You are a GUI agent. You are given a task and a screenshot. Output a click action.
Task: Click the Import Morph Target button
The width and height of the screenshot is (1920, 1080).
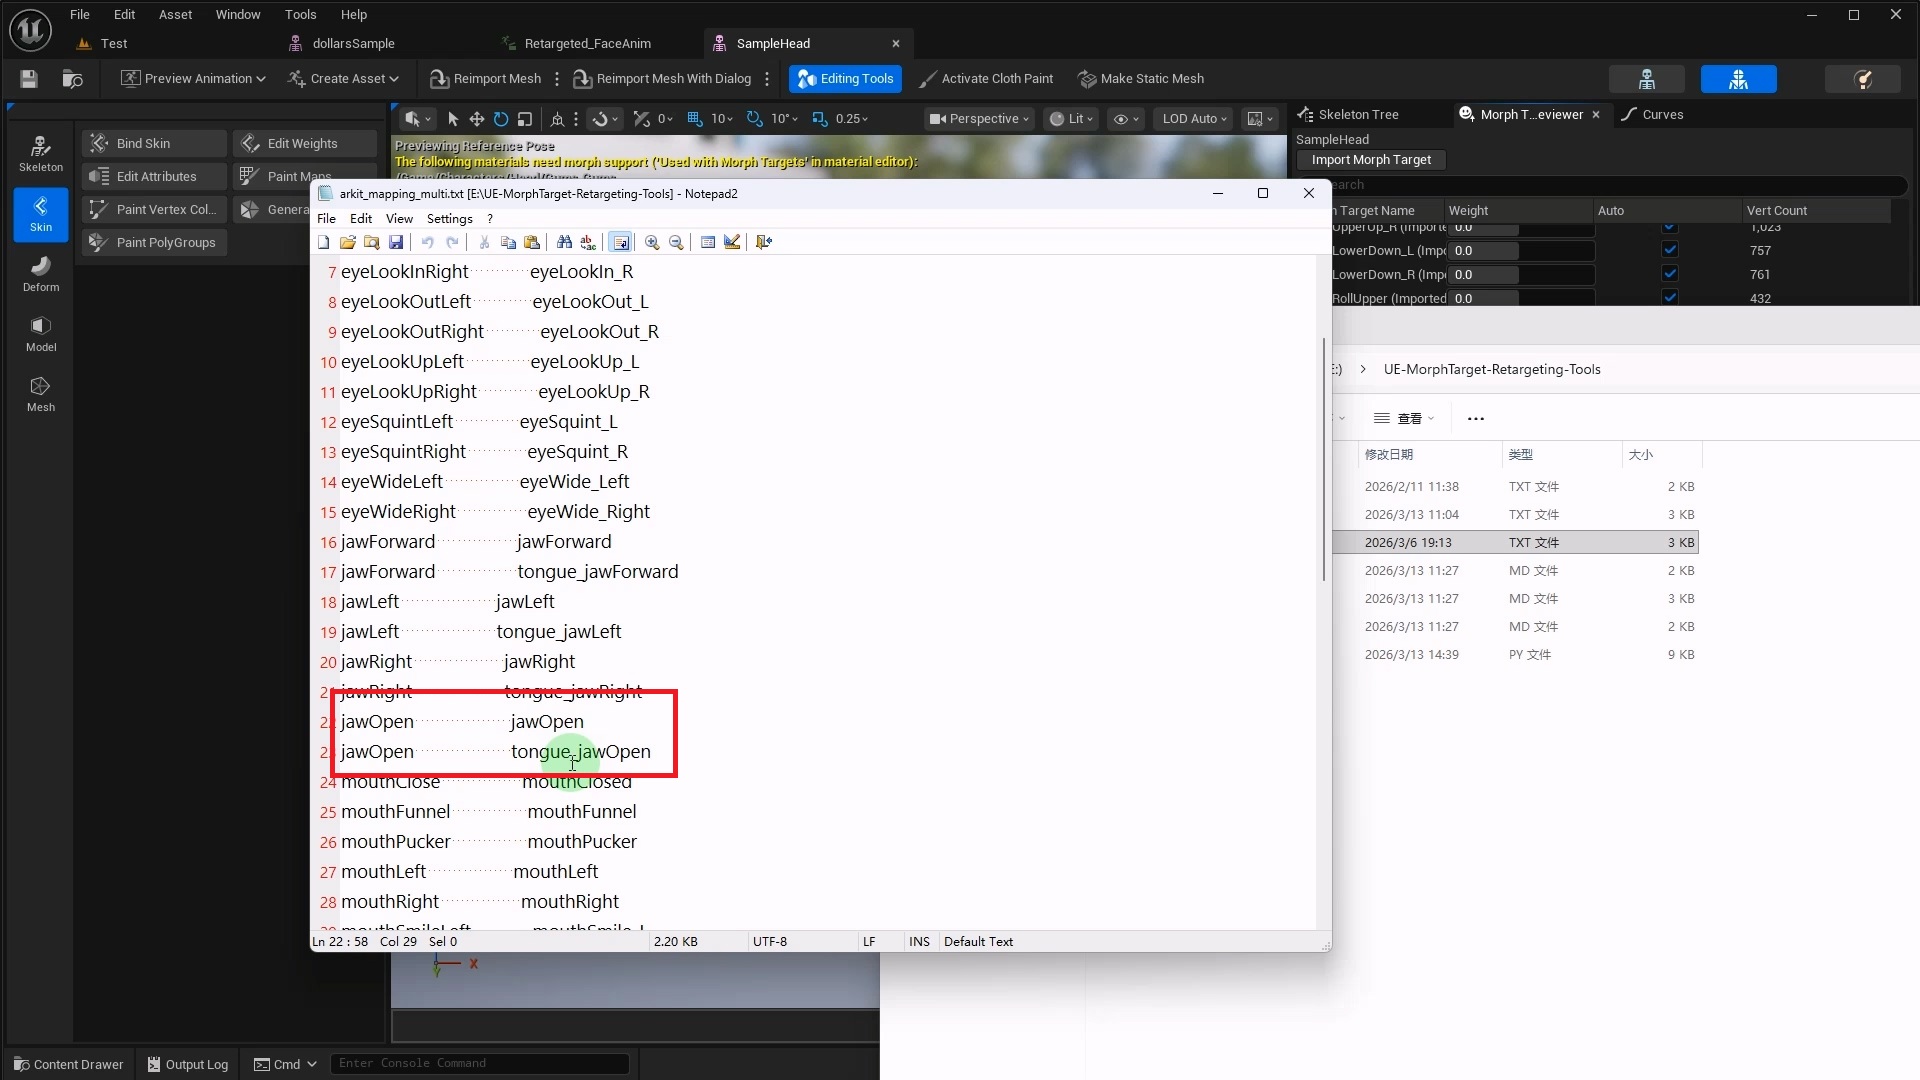tap(1370, 159)
